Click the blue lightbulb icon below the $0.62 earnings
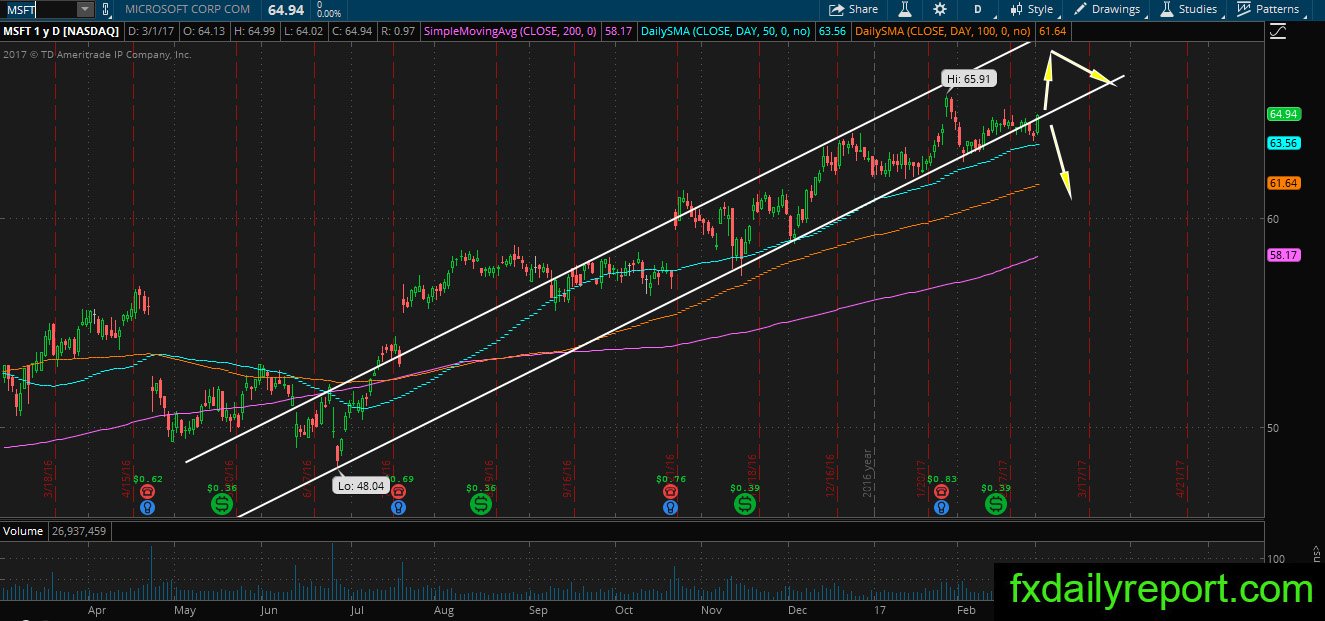The height and width of the screenshot is (621, 1325). 148,508
